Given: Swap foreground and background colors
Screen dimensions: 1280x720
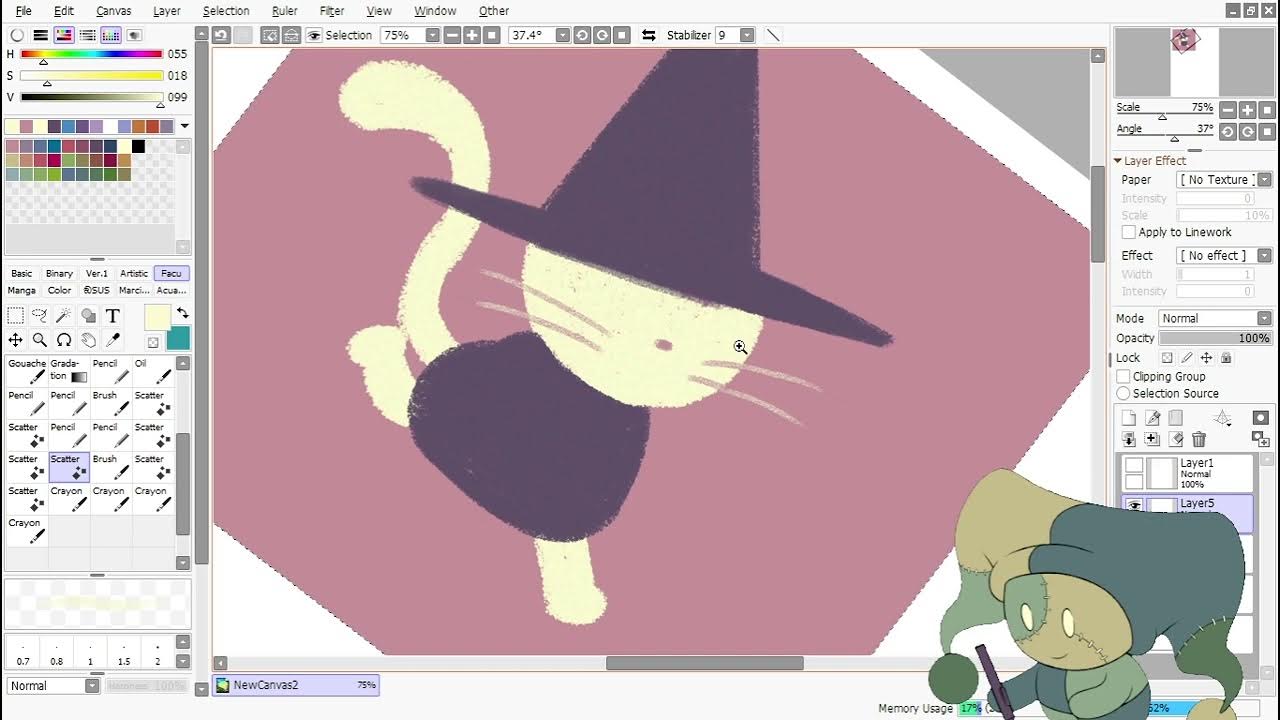Looking at the screenshot, I should tap(182, 313).
